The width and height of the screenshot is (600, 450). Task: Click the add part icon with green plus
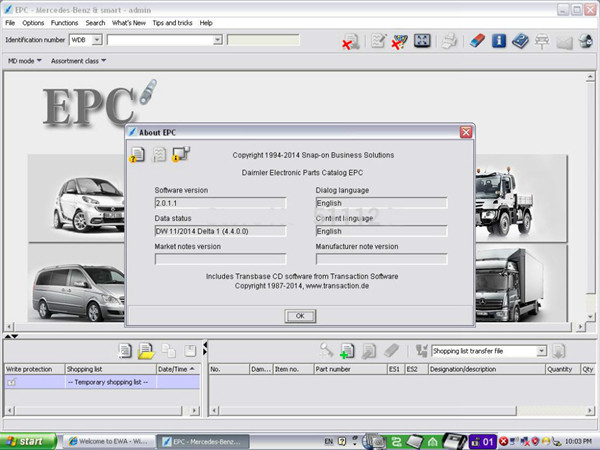click(x=347, y=351)
